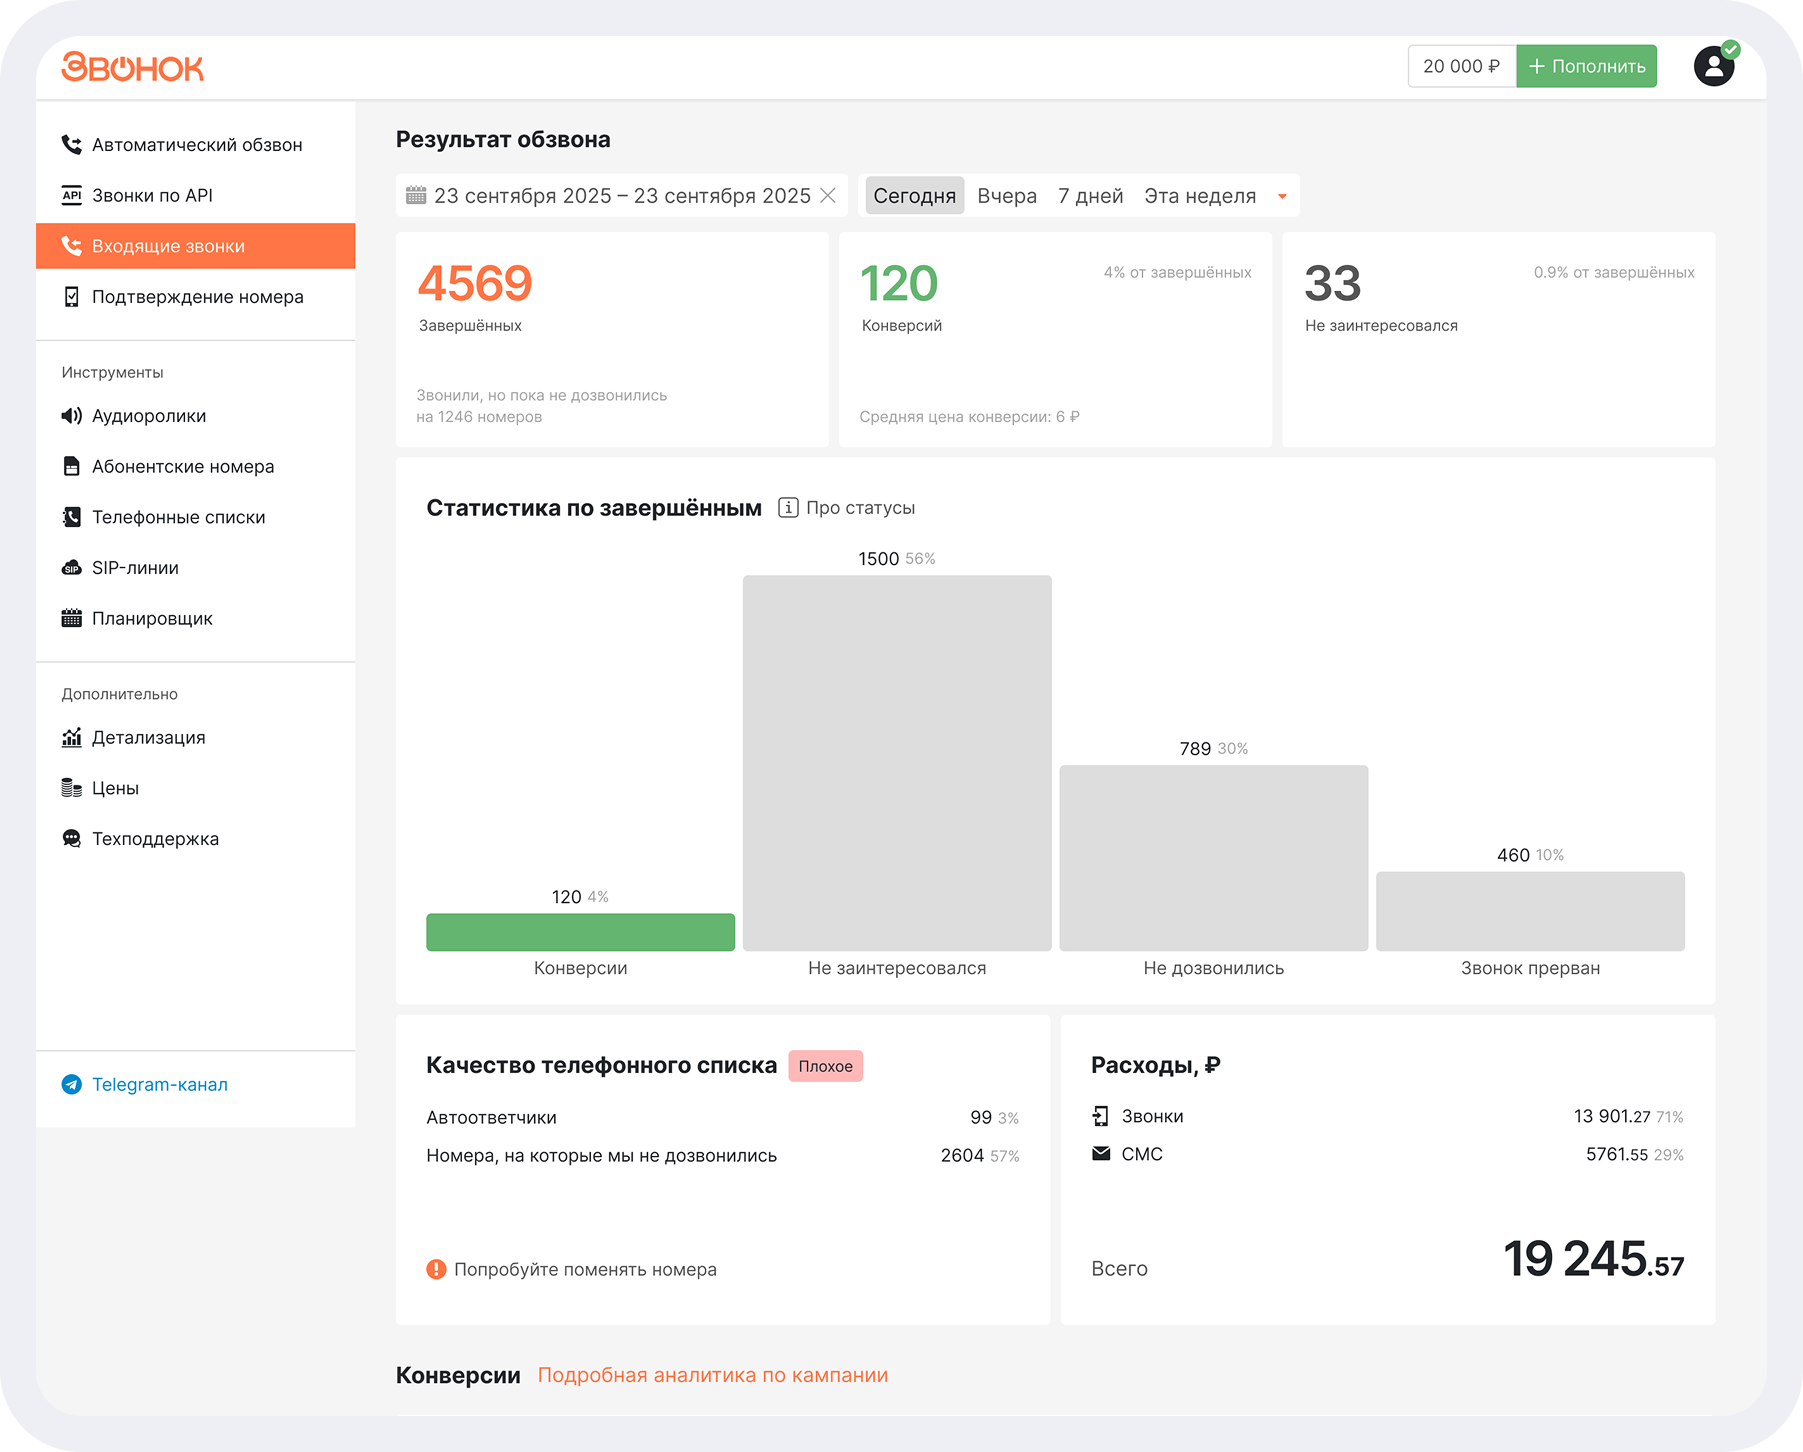Click the Плохое quality badge
Viewport: 1803px width, 1452px height.
(x=825, y=1066)
